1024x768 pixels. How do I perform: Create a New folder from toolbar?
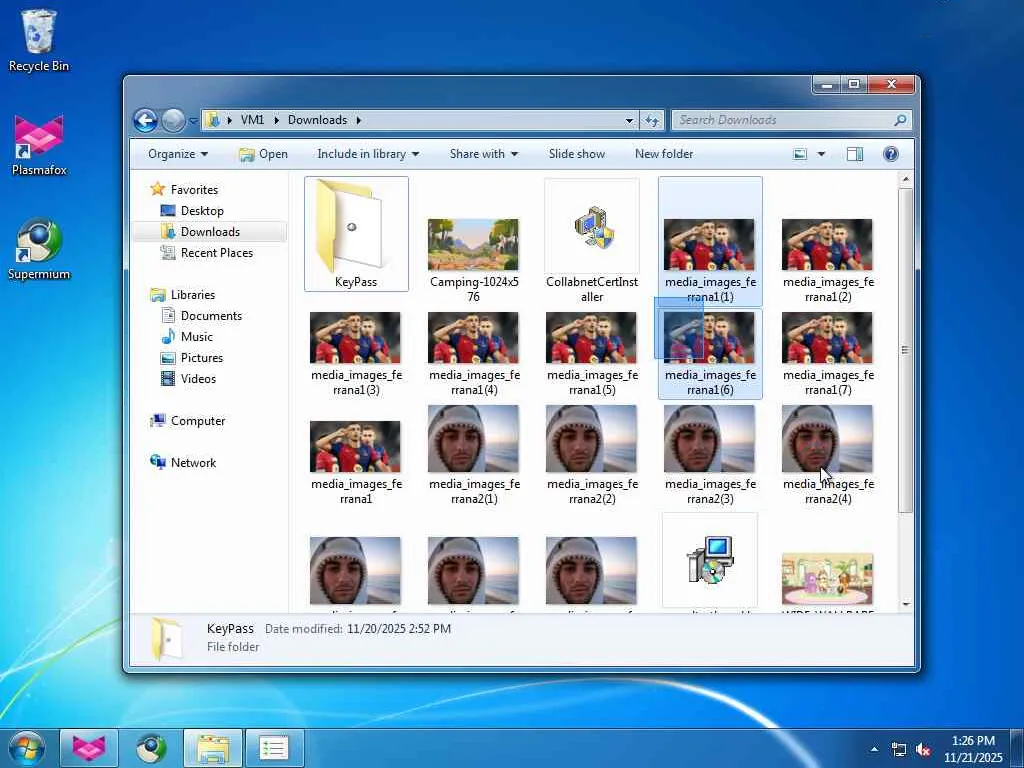pos(664,154)
